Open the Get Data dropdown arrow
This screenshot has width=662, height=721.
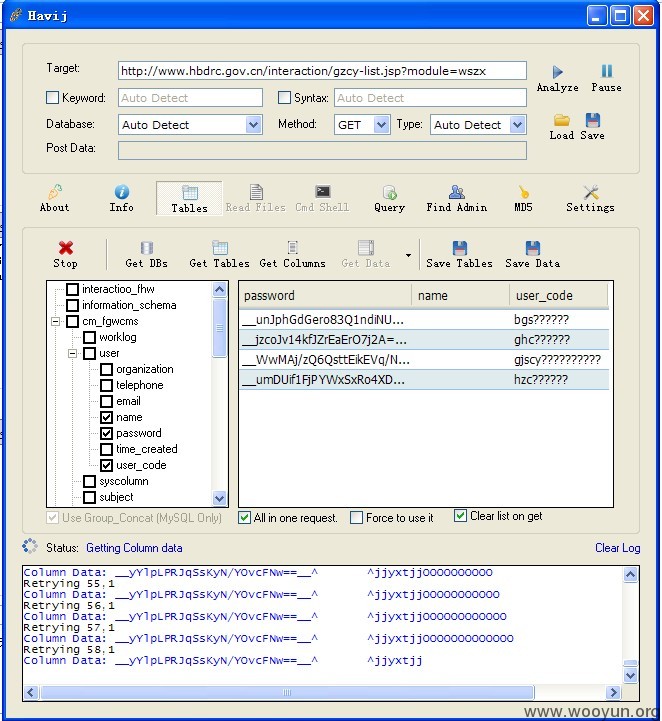[x=408, y=255]
